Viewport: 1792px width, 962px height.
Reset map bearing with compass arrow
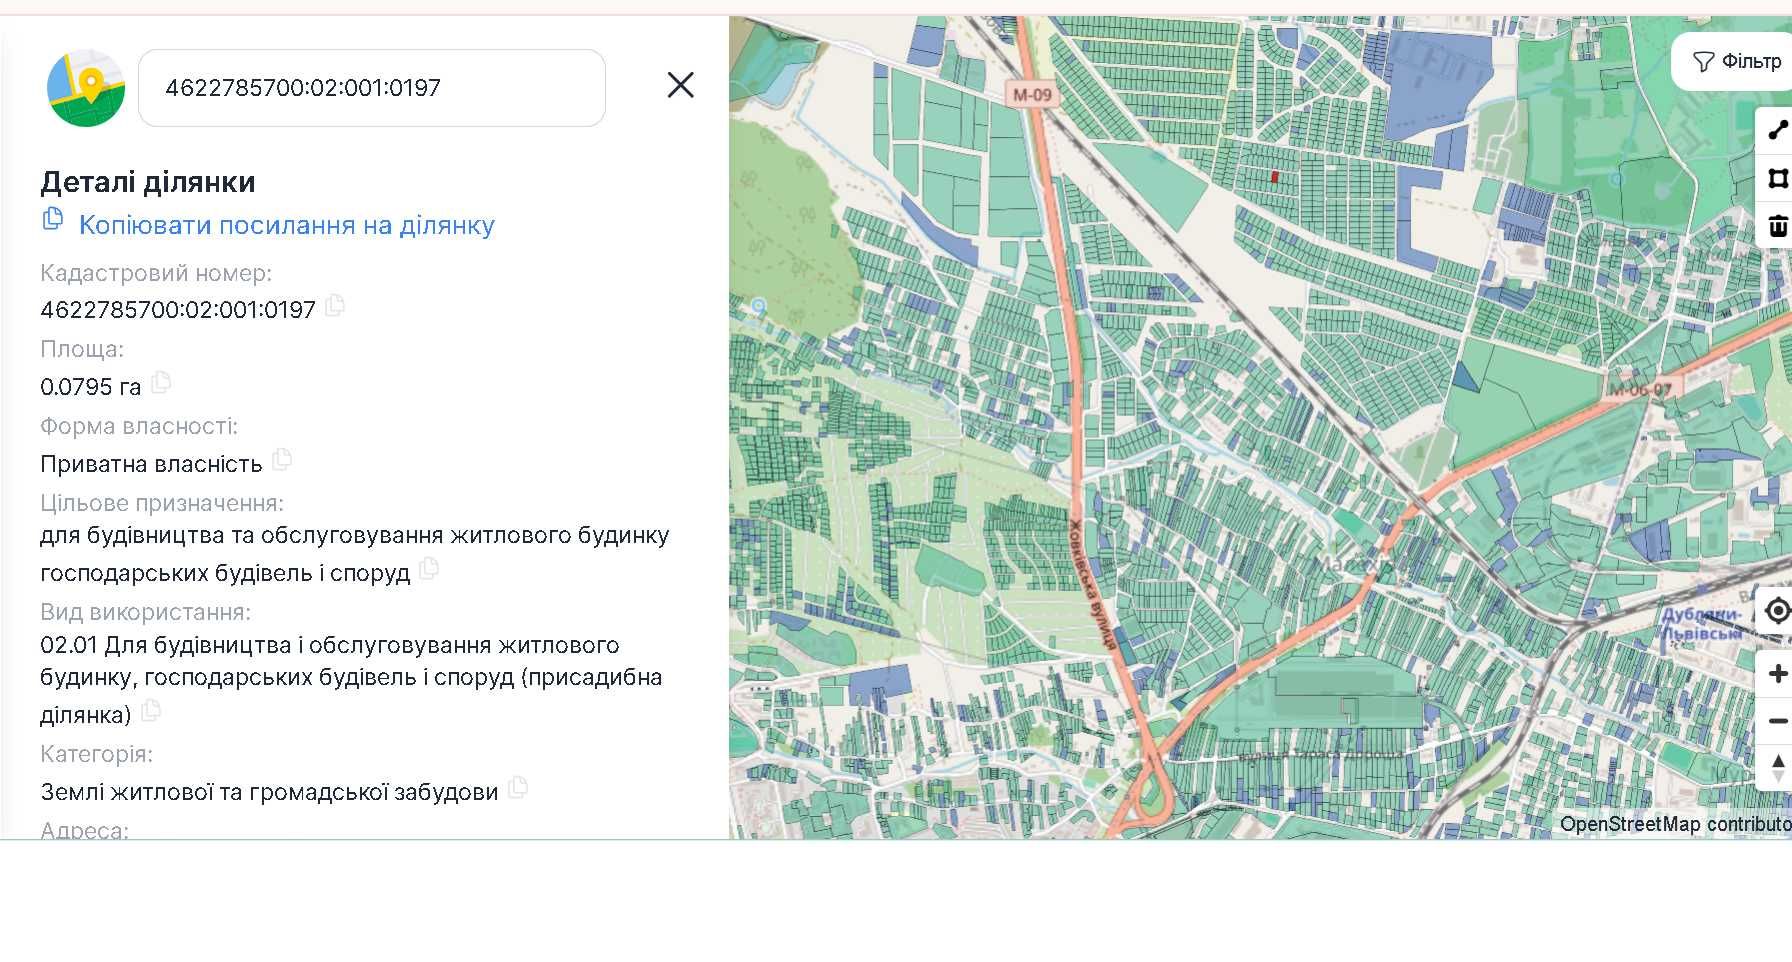tap(1777, 767)
